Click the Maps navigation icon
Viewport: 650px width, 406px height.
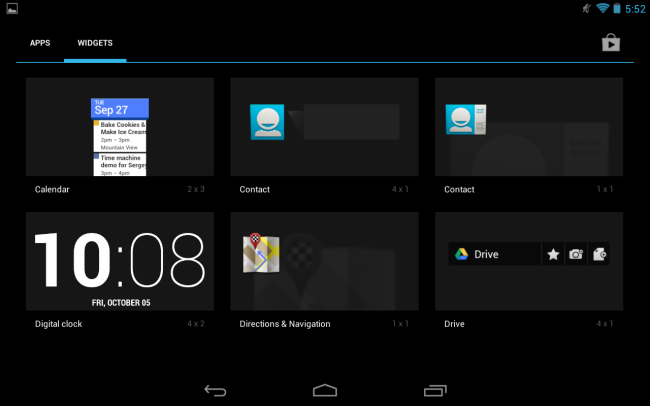click(x=261, y=253)
